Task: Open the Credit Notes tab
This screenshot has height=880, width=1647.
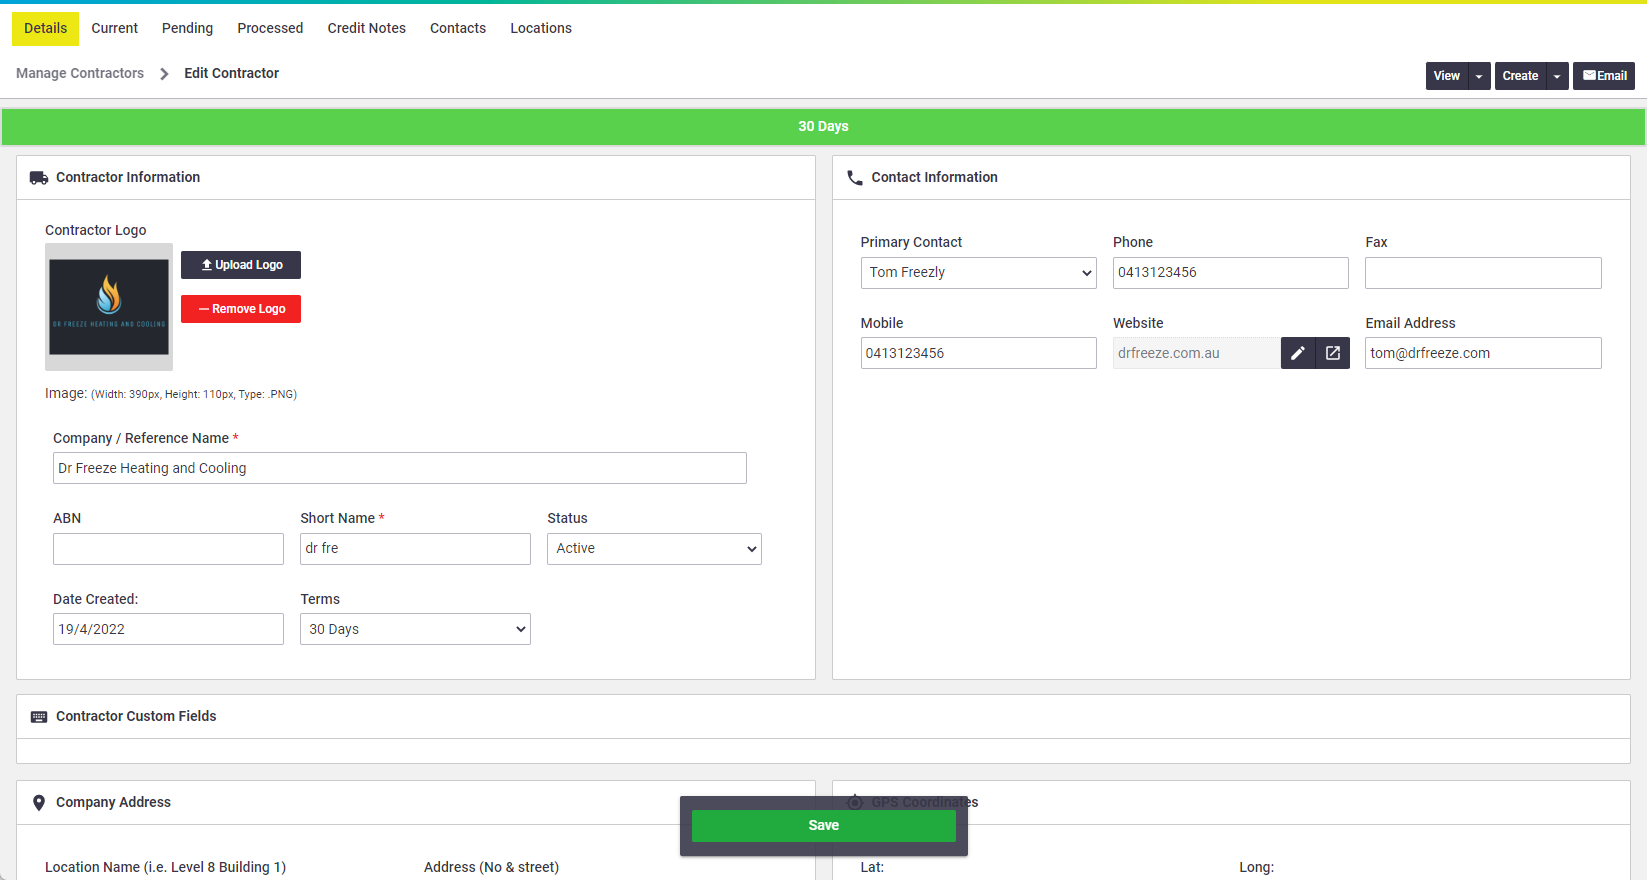Action: coord(367,28)
